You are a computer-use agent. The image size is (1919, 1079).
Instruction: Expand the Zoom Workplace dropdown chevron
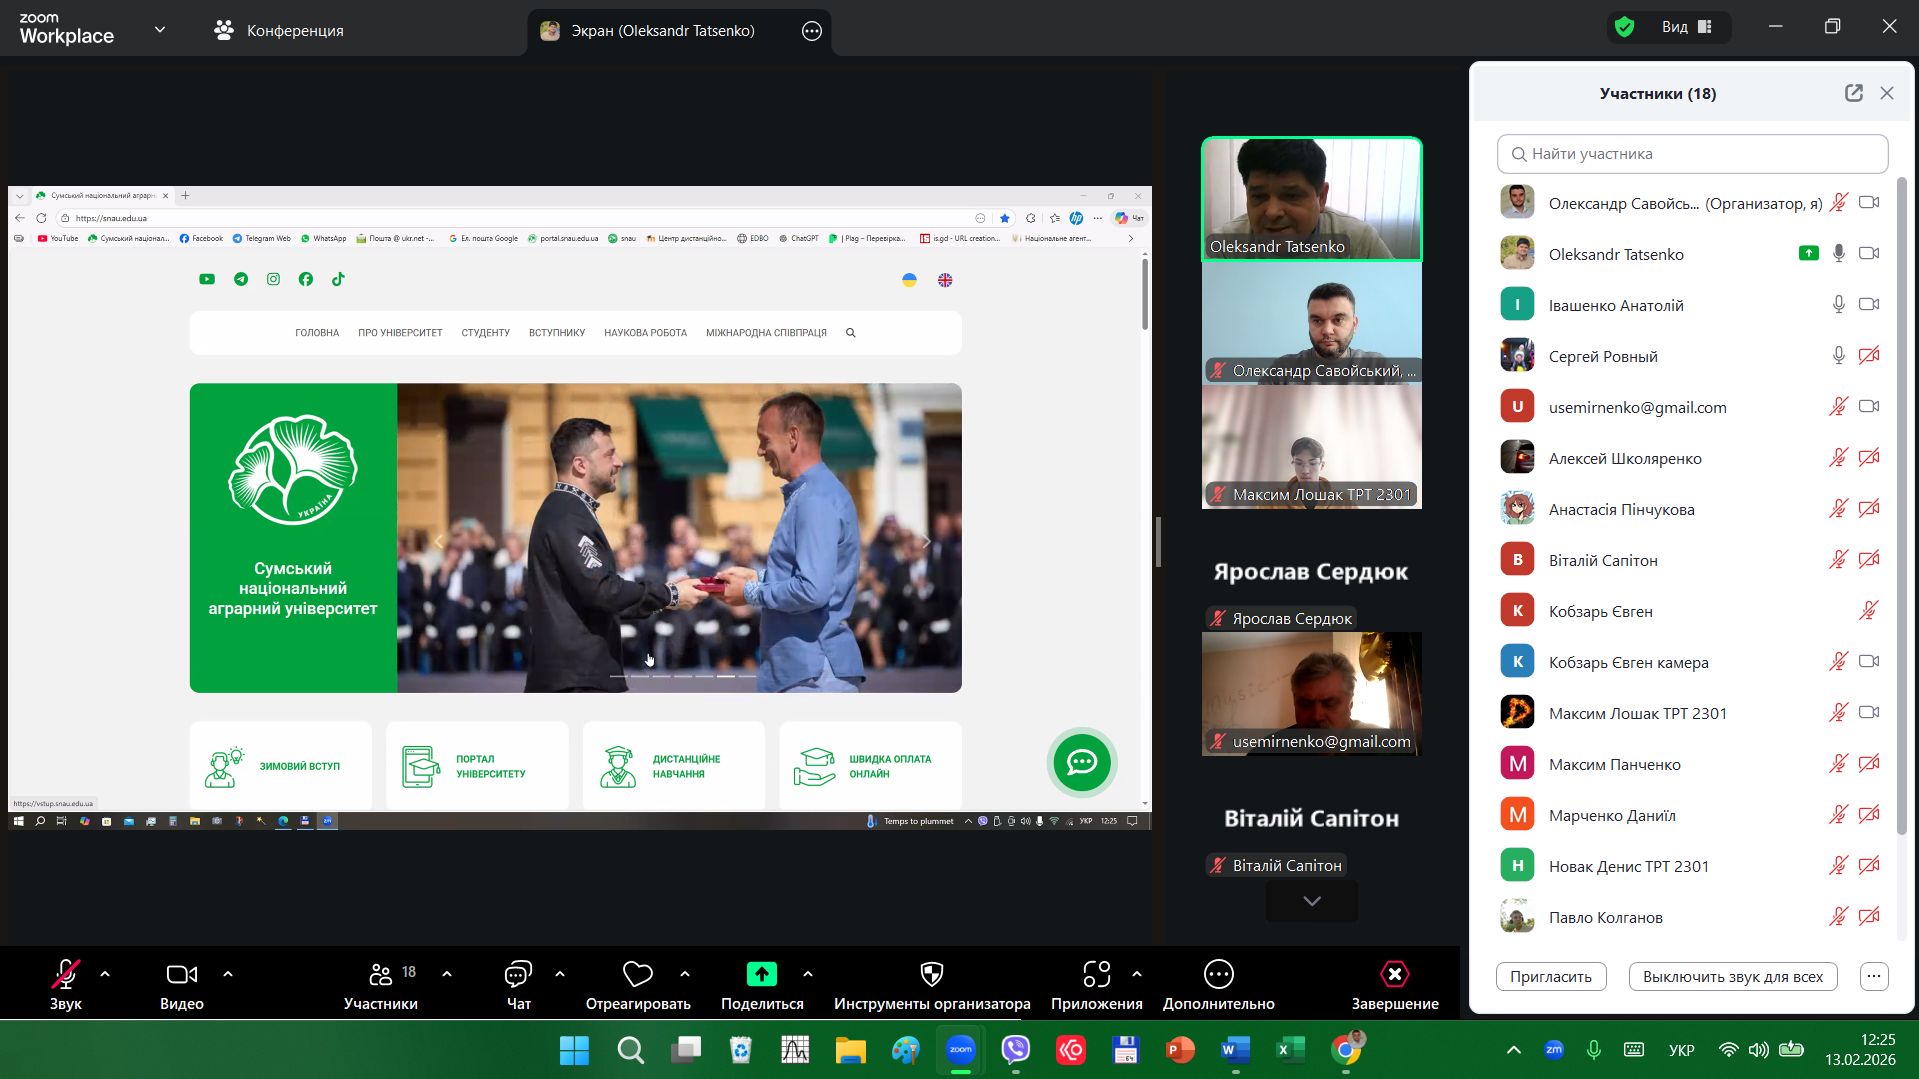[160, 30]
